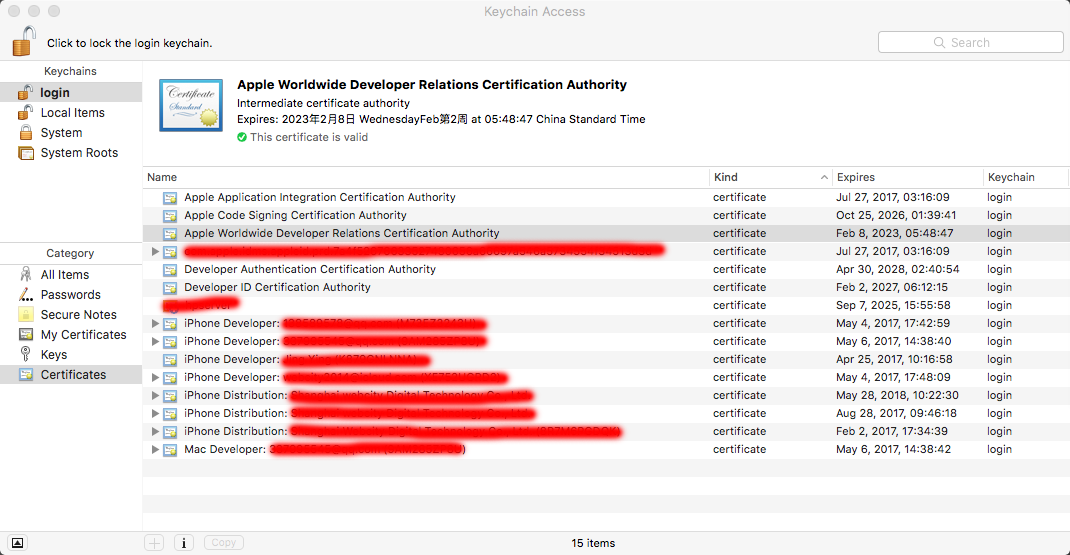Select Apple Code Signing Certification Authority row
The height and width of the screenshot is (555, 1070).
point(606,216)
